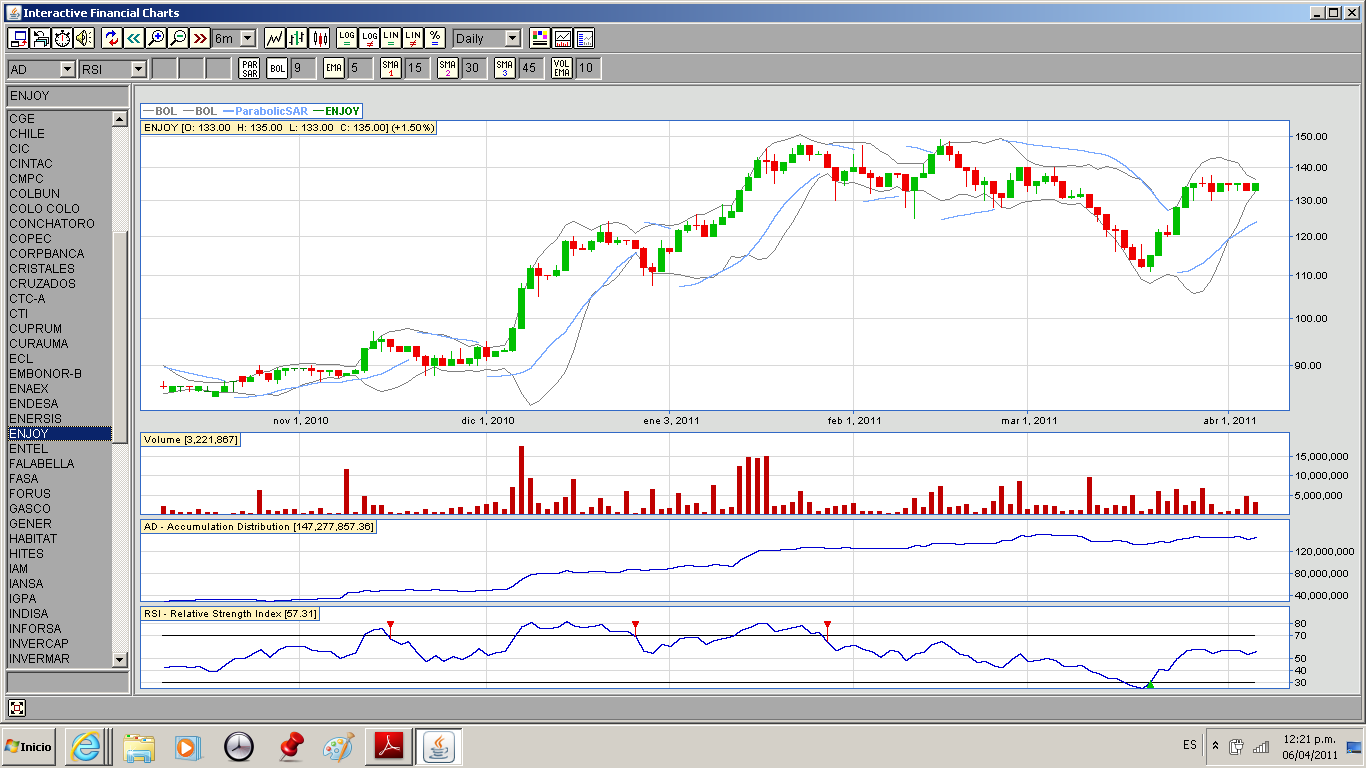Viewport: 1366px width, 768px height.
Task: Toggle the SMA 1 indicator
Action: click(391, 68)
